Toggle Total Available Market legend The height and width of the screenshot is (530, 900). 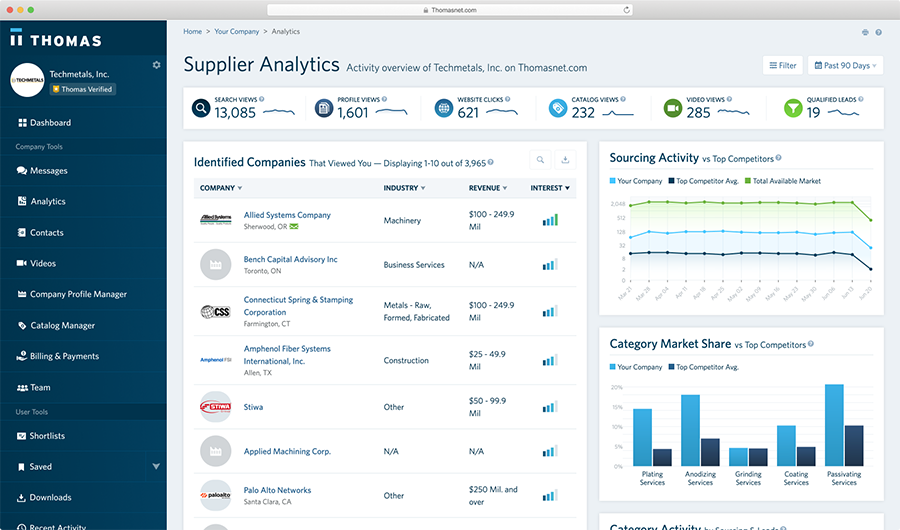pos(783,181)
